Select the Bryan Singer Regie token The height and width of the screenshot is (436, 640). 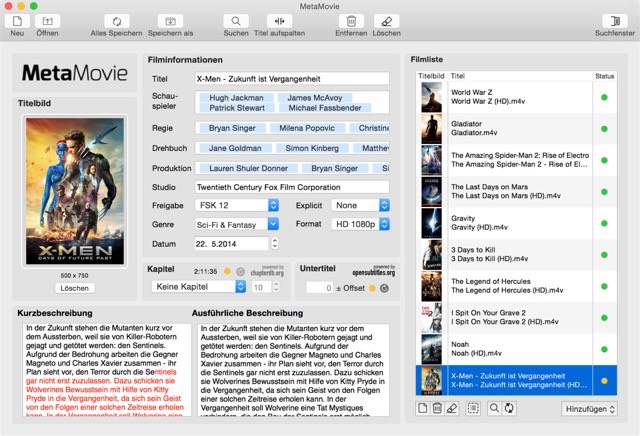[232, 128]
